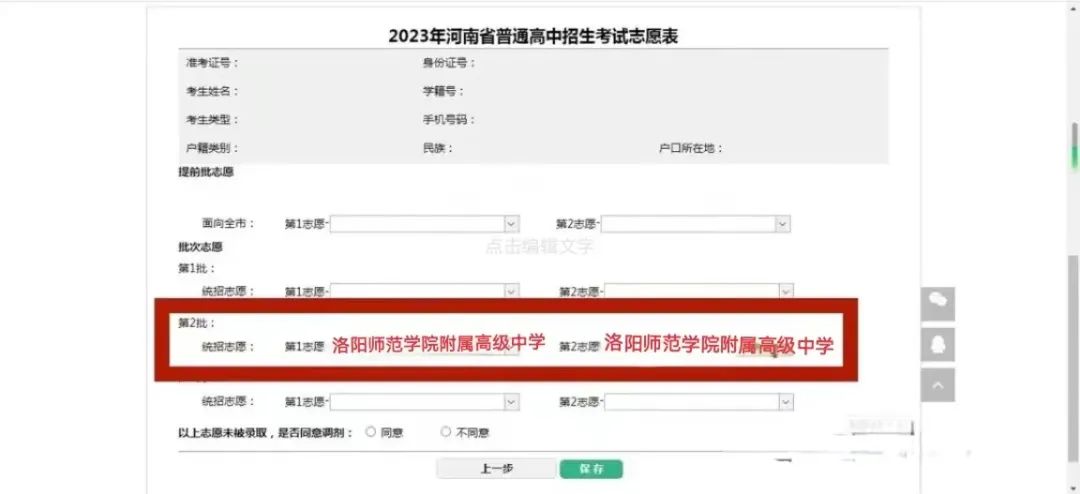
Task: Open 第1志愿 dropdown in the last 统招志愿 row
Action: point(424,402)
